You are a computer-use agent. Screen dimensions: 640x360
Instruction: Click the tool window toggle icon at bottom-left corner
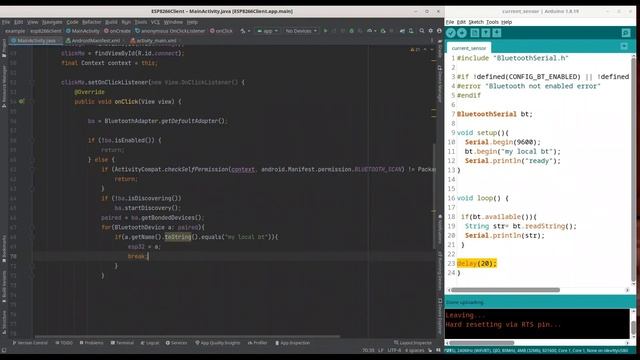(x=4, y=350)
